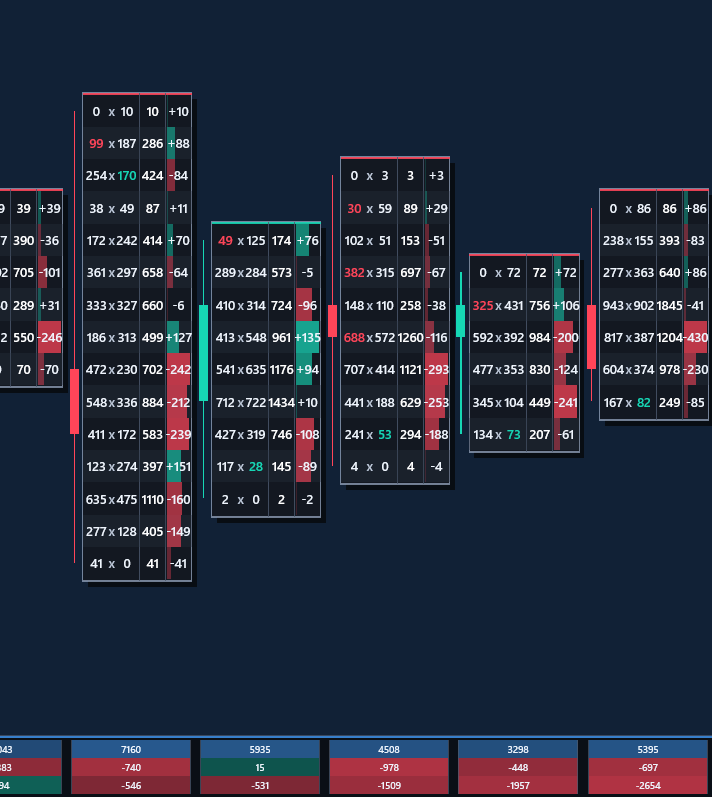Click the 99 x 187 bid-ask cell
Screen dimensions: 712x797
point(111,143)
